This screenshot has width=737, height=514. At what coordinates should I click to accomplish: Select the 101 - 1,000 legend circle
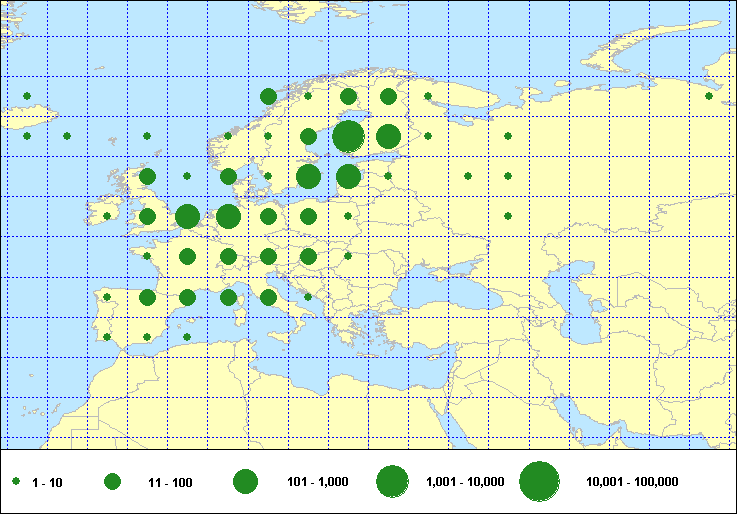click(245, 482)
